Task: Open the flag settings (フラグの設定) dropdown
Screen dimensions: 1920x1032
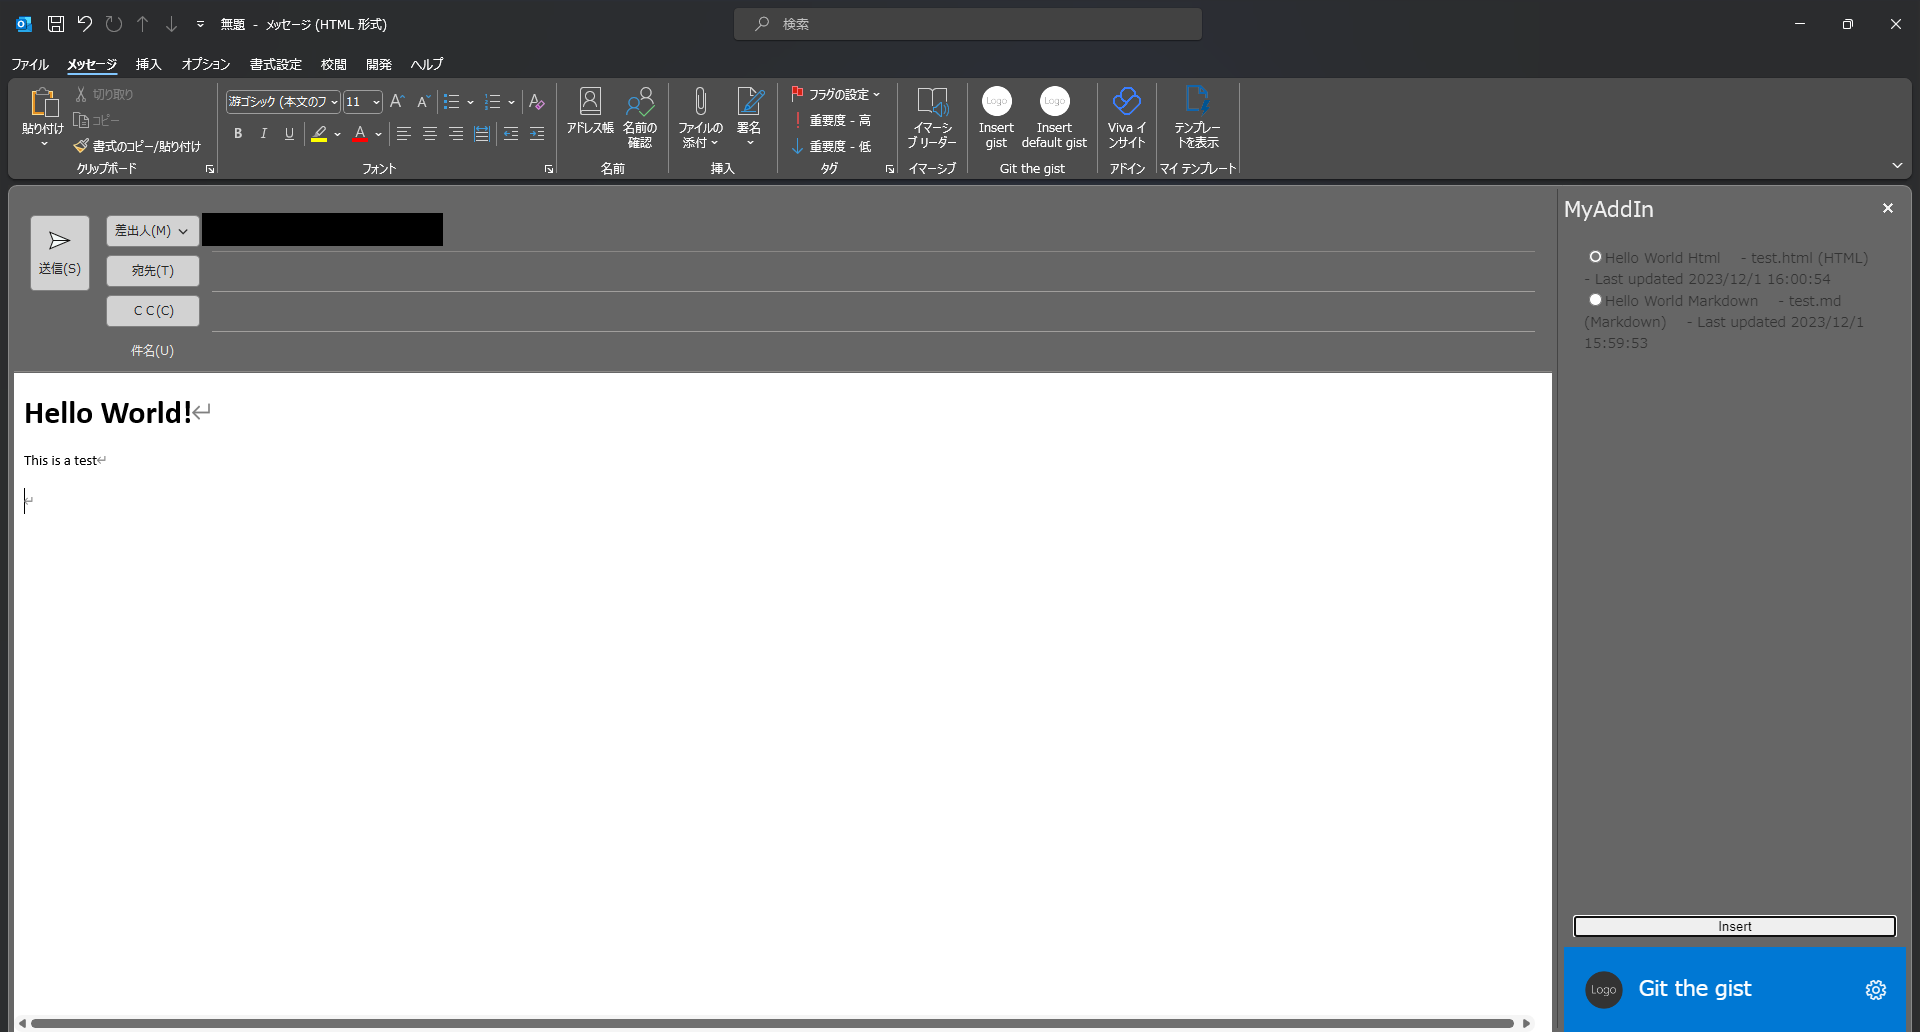Action: (836, 94)
